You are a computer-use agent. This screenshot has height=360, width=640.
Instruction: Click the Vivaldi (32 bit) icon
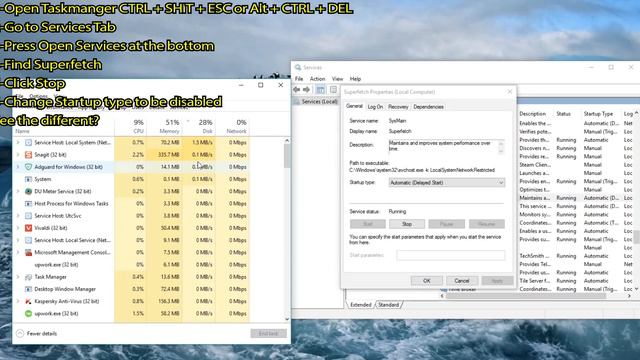tap(28, 228)
